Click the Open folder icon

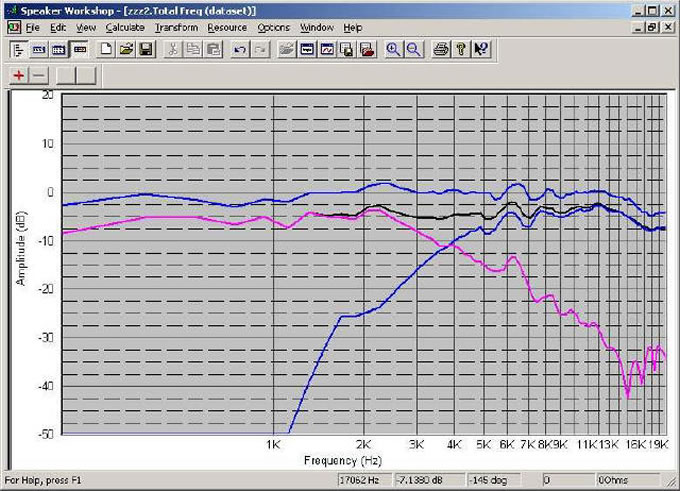(126, 49)
